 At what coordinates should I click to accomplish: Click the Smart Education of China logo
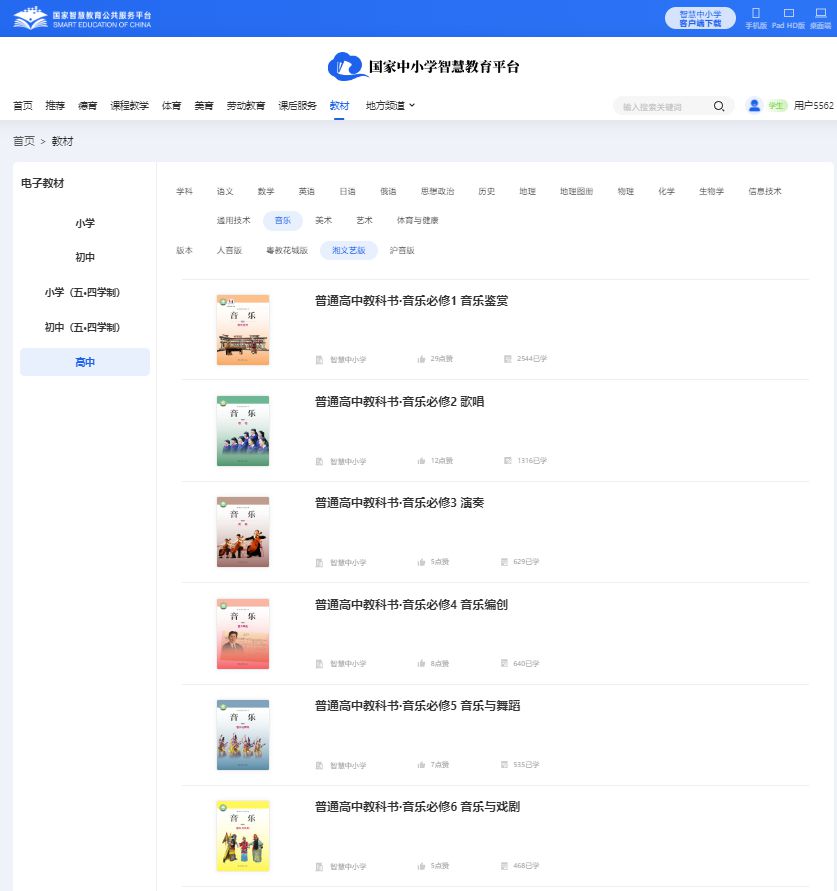point(83,18)
